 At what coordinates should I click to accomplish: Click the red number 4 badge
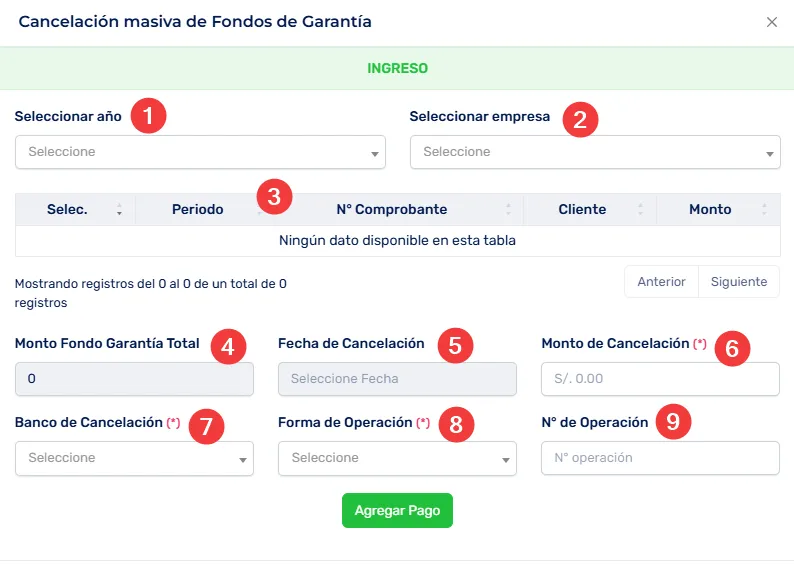pyautogui.click(x=230, y=347)
